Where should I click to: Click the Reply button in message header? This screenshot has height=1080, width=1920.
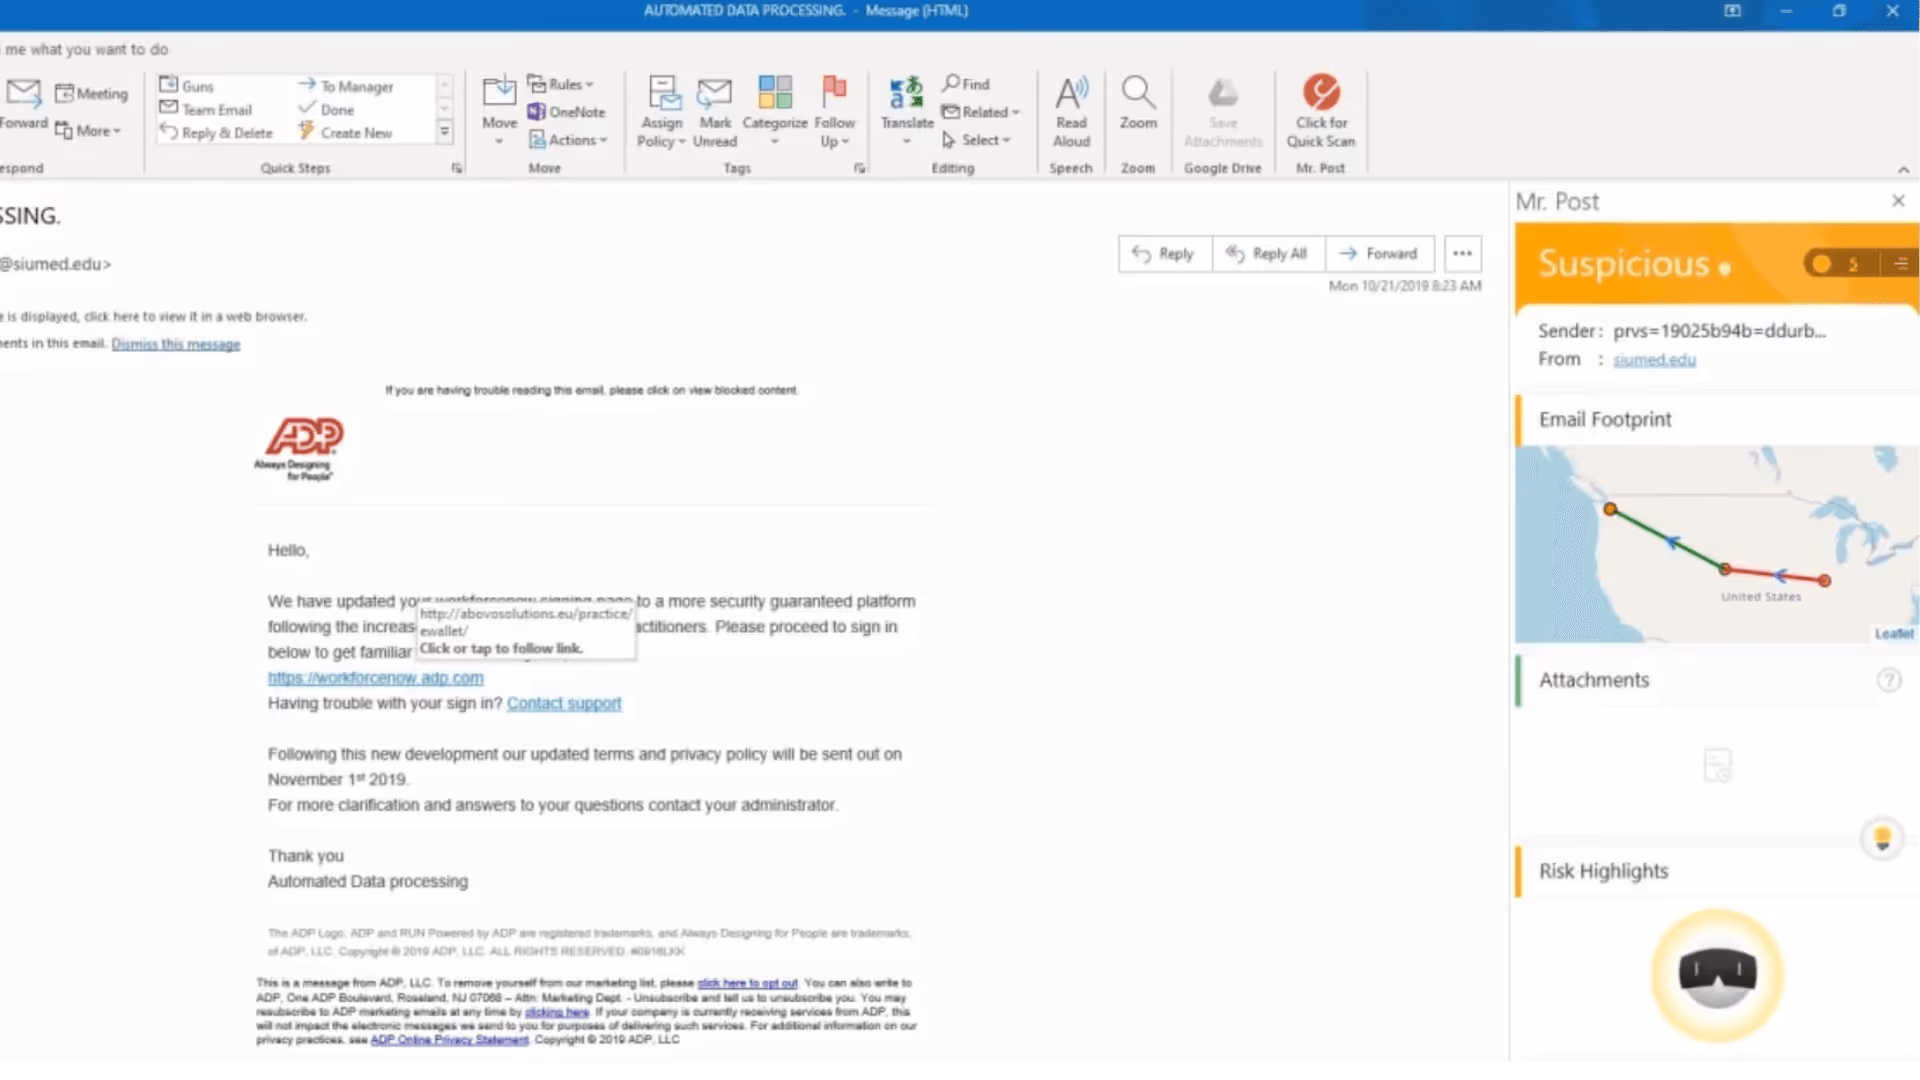pyautogui.click(x=1164, y=254)
